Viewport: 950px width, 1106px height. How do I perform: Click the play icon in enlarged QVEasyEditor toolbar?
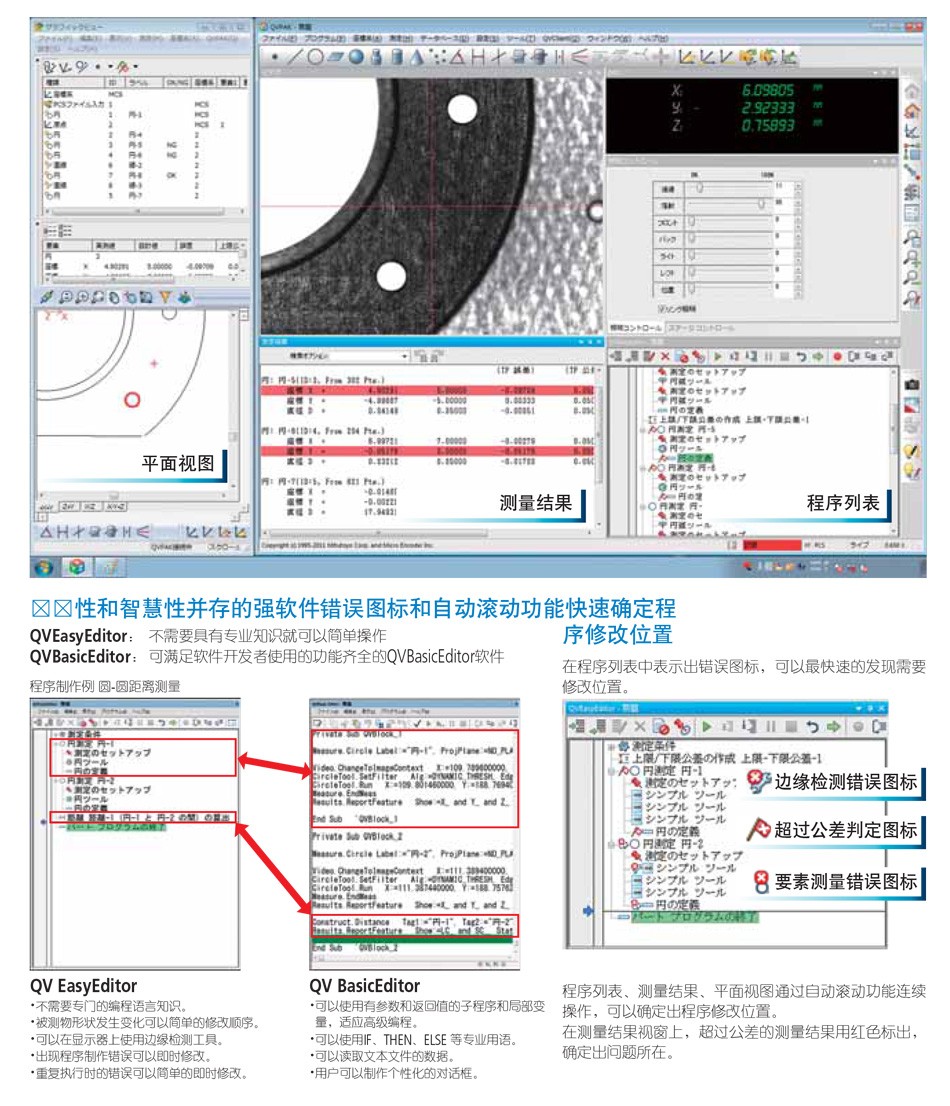point(707,726)
